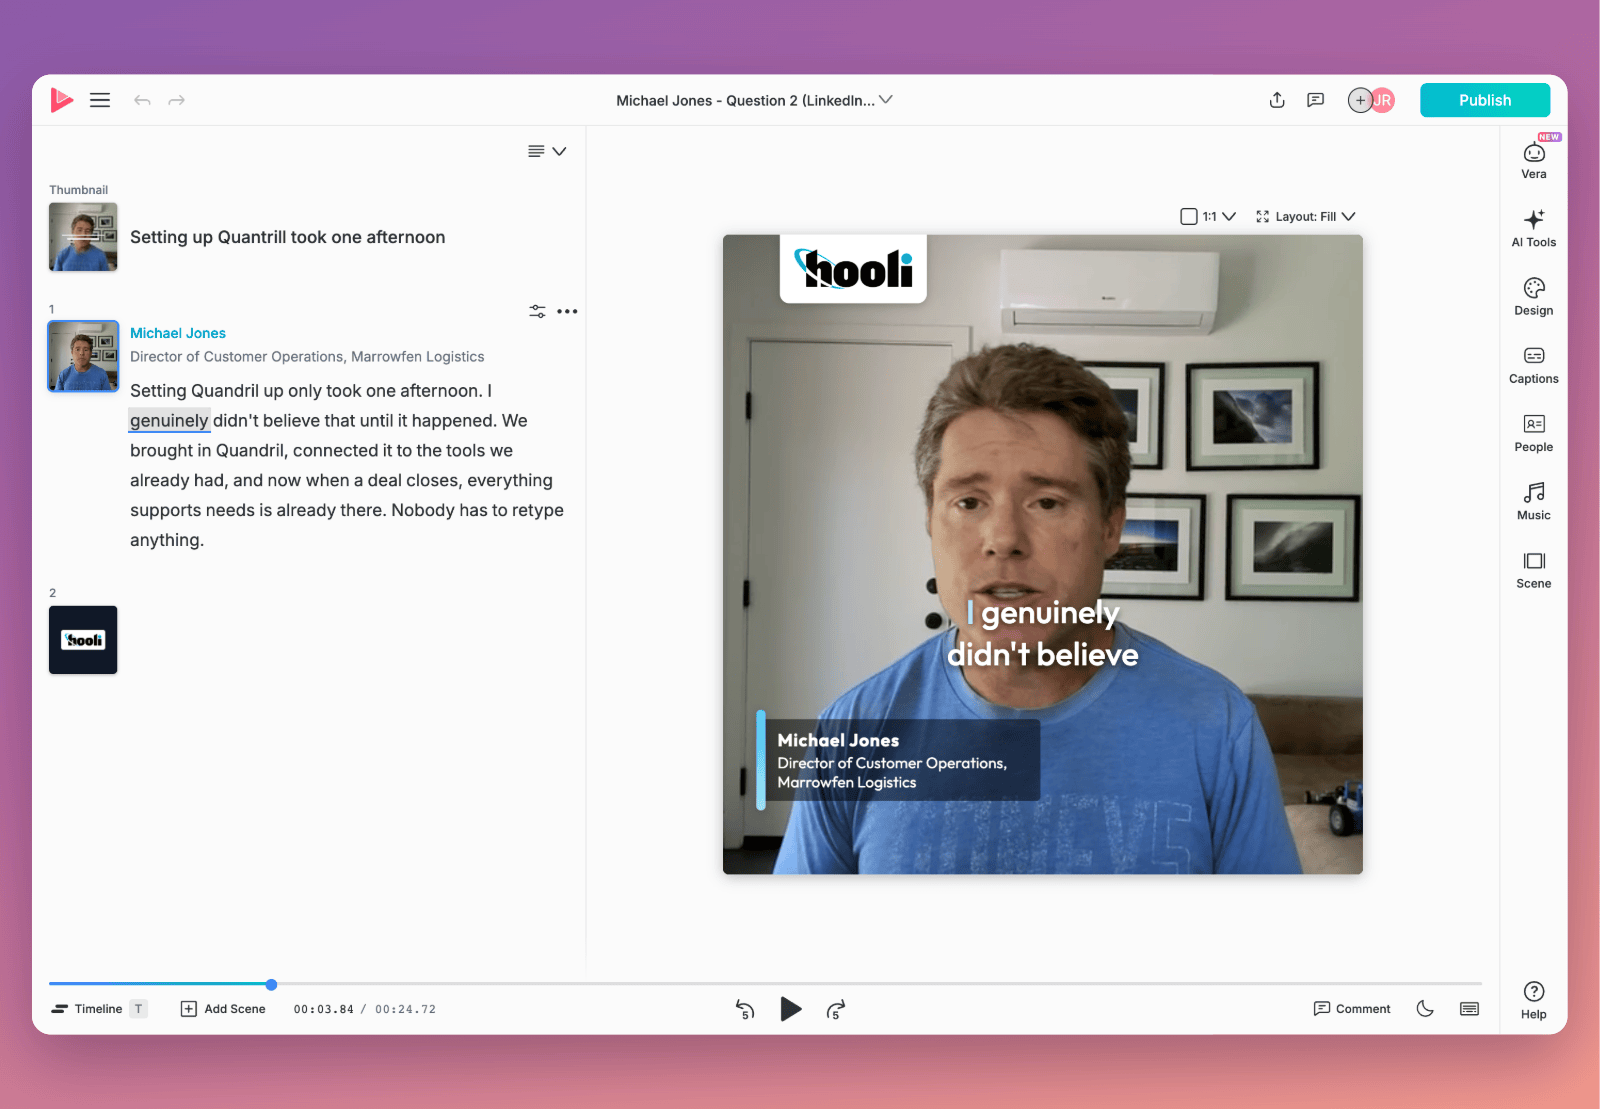Open the Captions panel
Screen dimensions: 1600x1109
pyautogui.click(x=1534, y=365)
